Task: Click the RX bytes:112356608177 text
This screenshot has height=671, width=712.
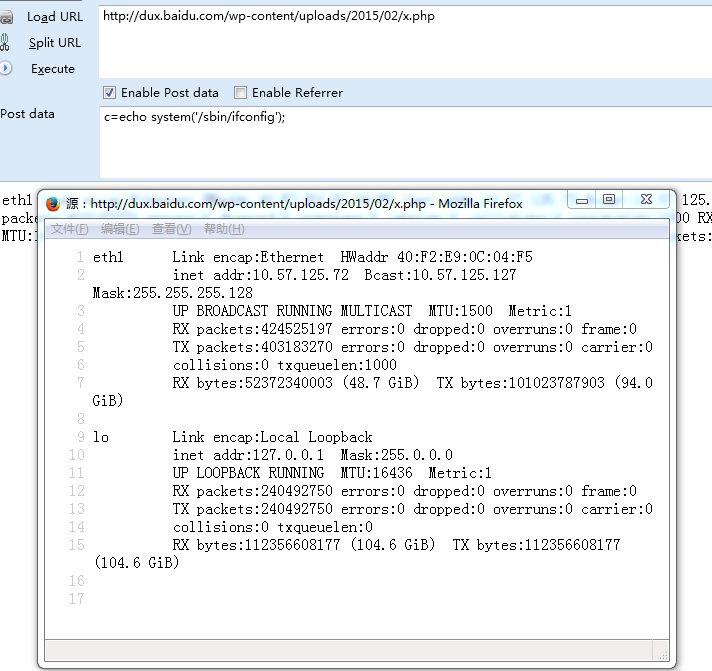Action: click(x=257, y=545)
